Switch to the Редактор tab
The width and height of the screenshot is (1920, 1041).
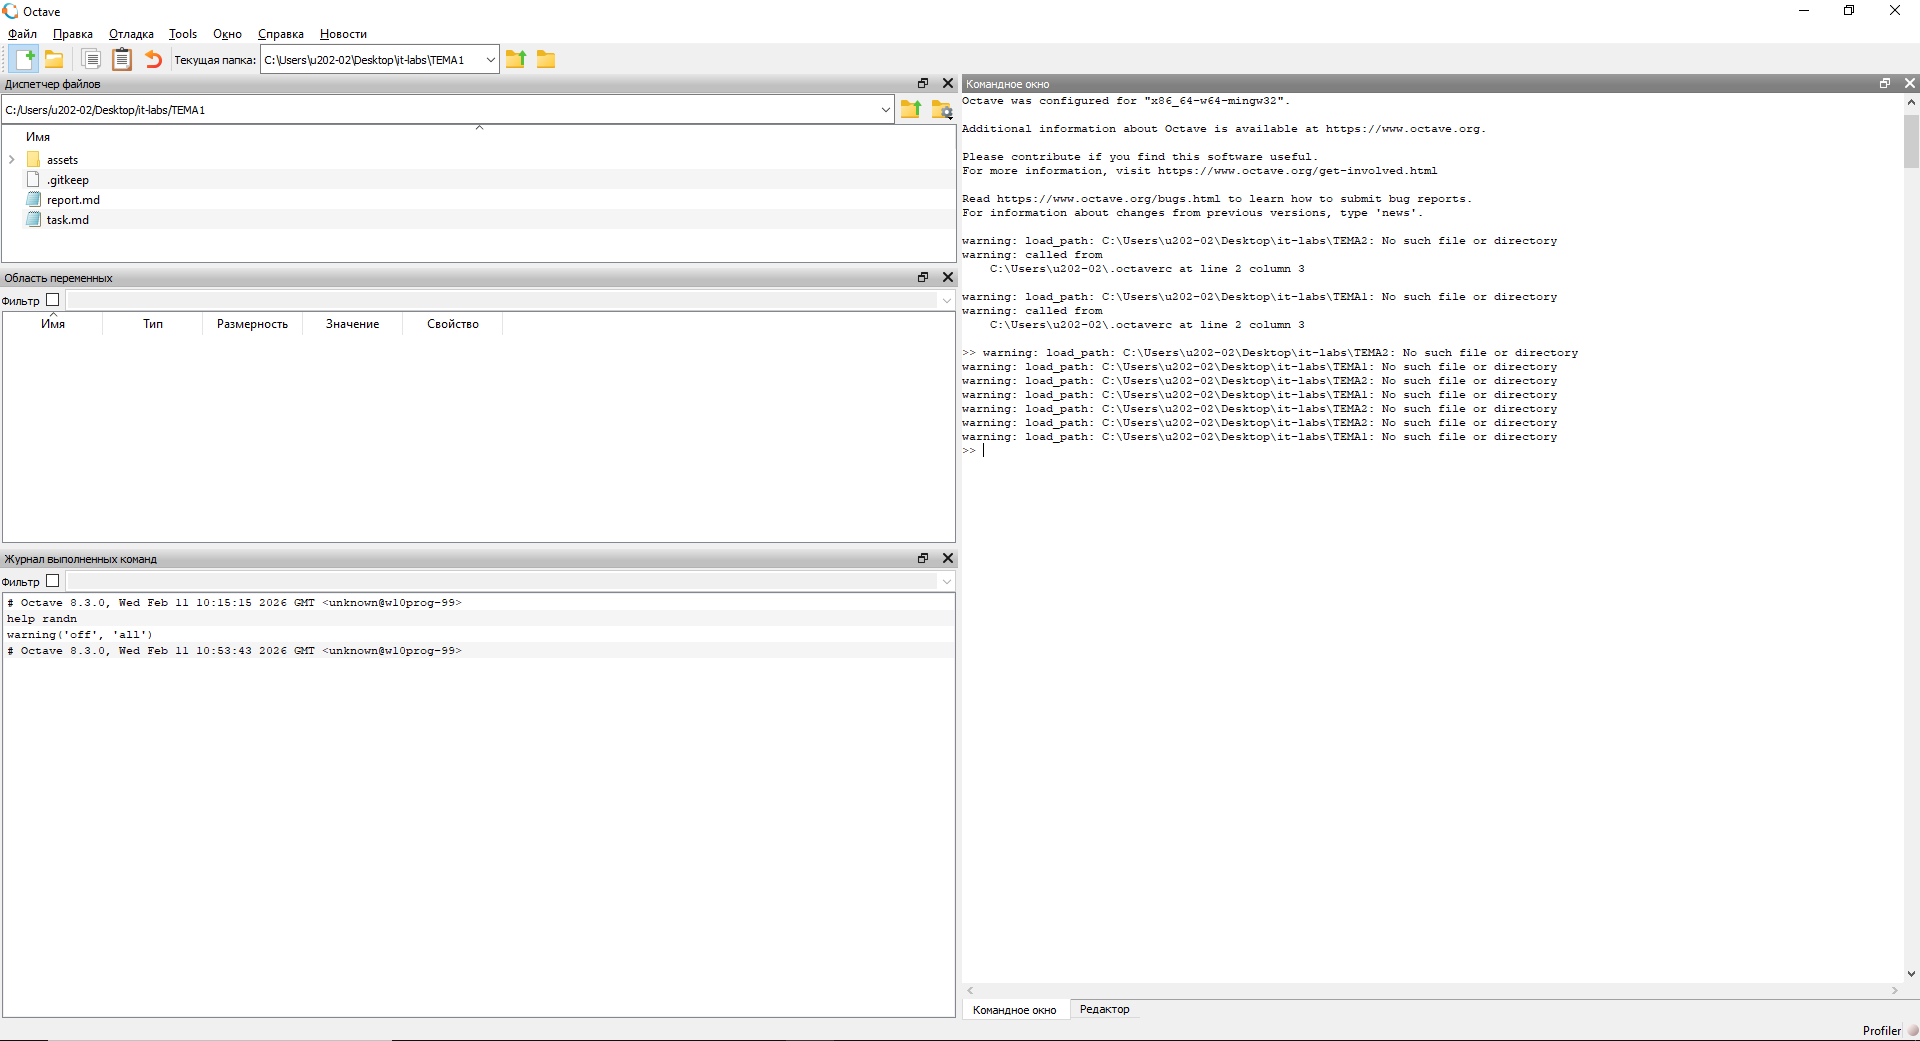[1104, 1010]
